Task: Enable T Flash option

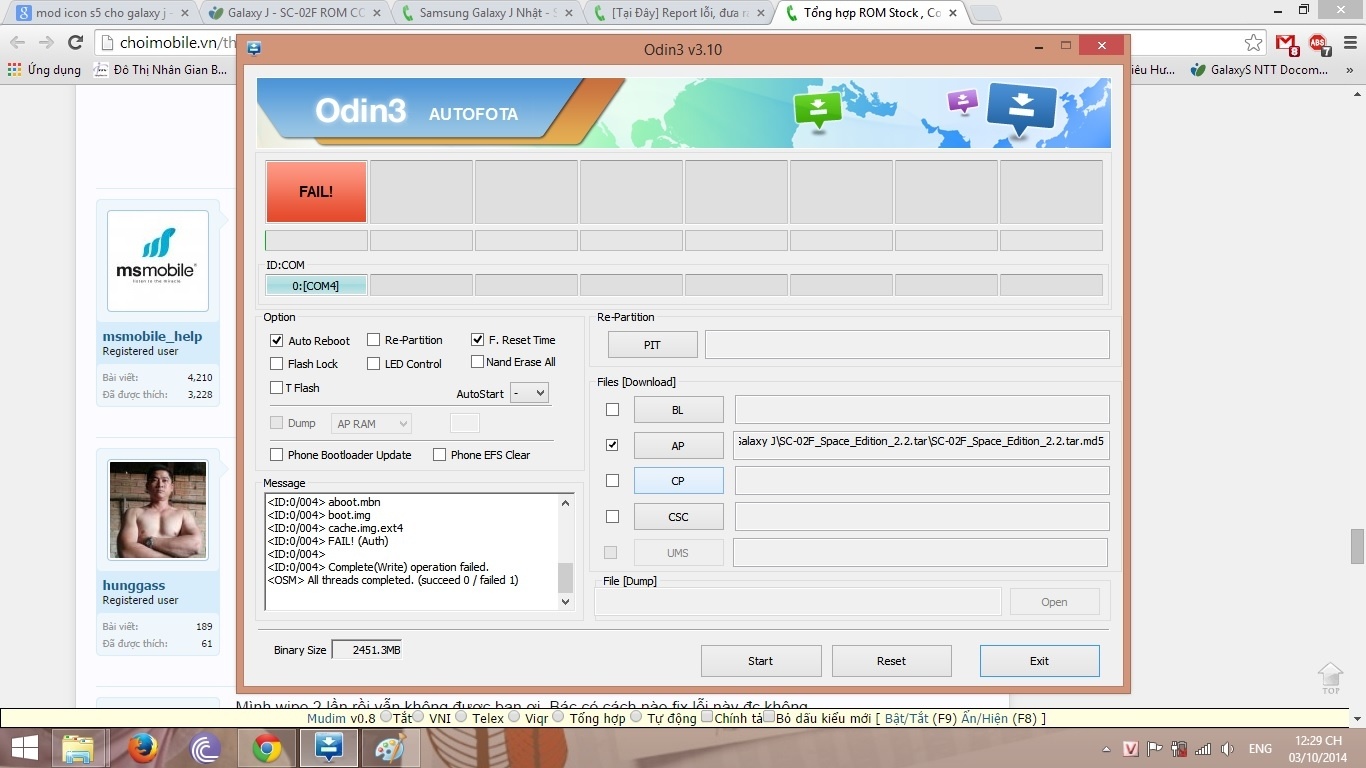Action: 277,387
